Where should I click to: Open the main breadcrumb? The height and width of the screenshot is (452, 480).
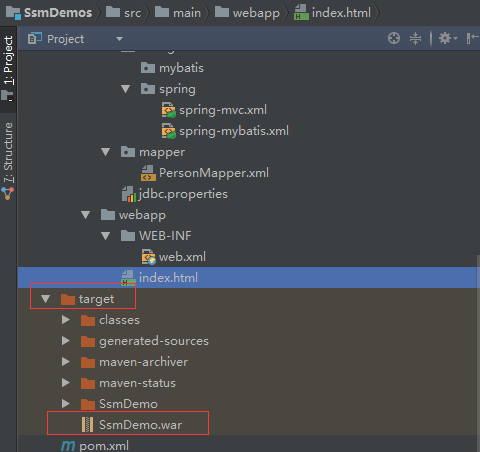click(x=178, y=13)
